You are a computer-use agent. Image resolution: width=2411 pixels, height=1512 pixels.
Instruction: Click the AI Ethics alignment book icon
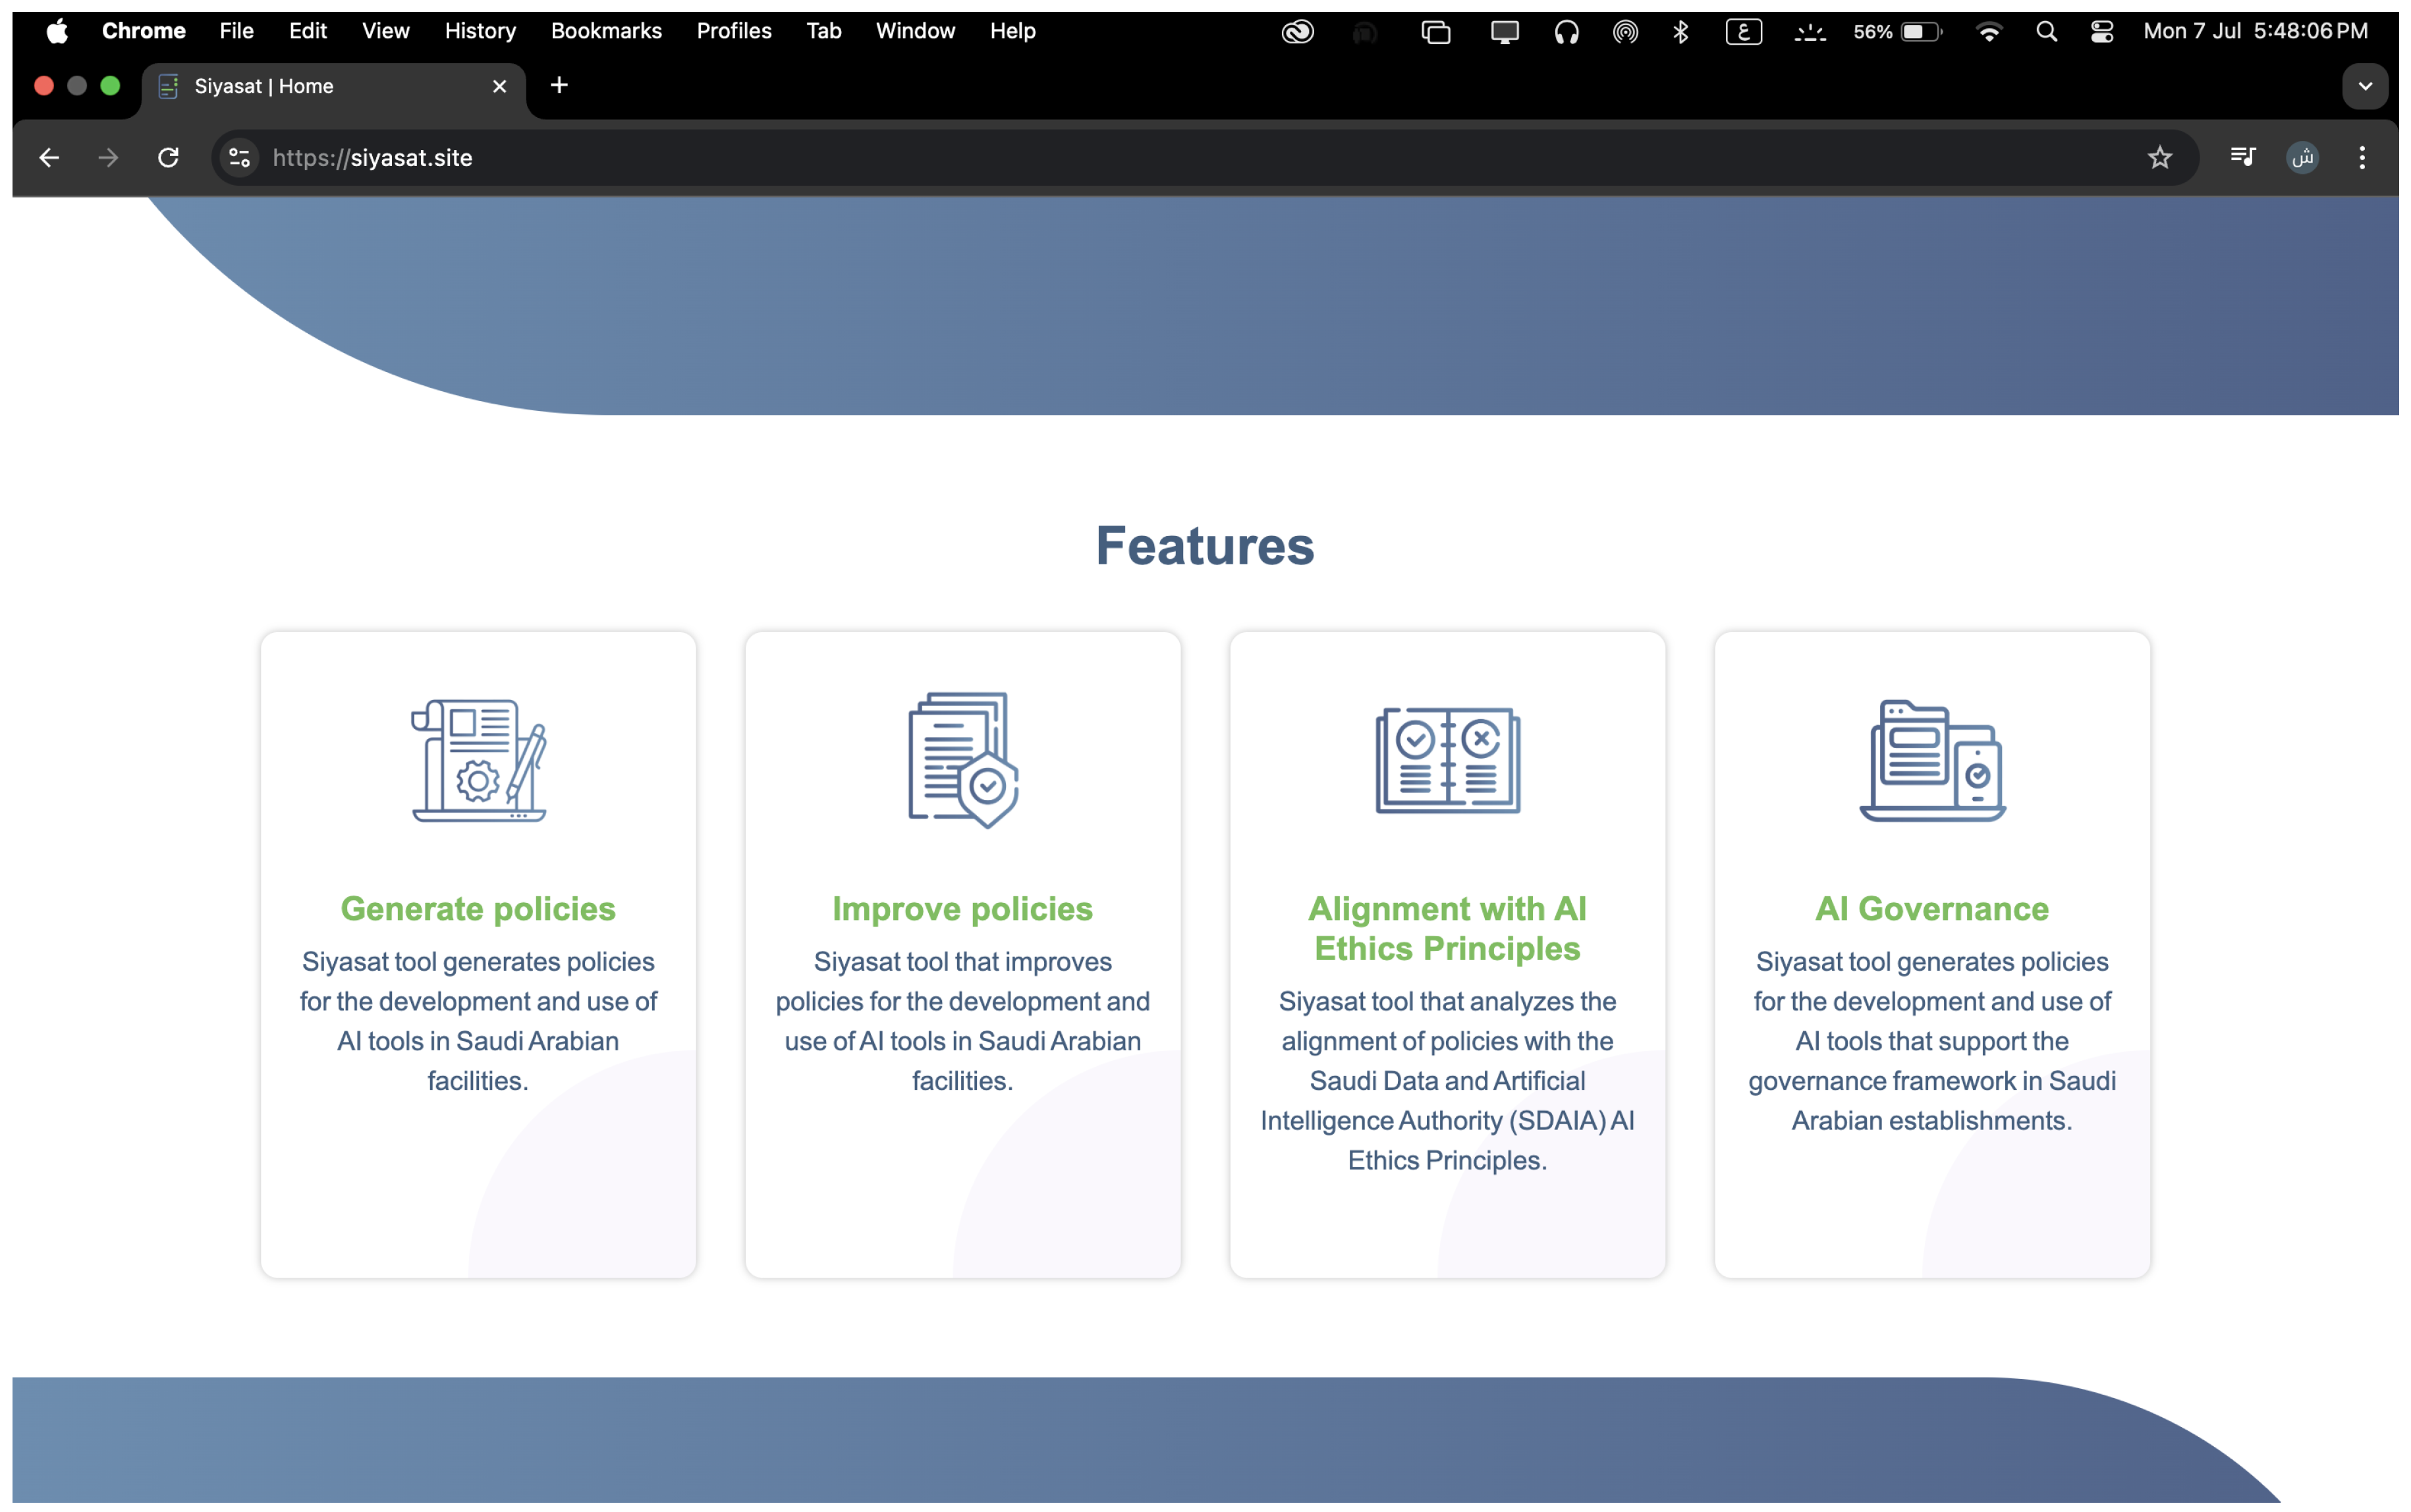(1447, 760)
